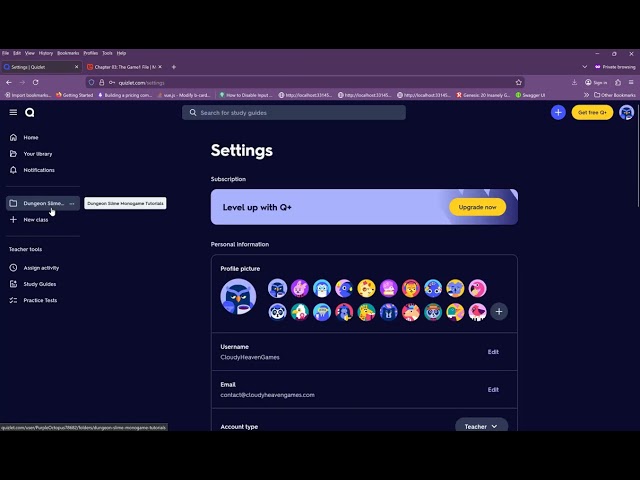Click the Search for study guides field
The height and width of the screenshot is (480, 640).
click(x=294, y=113)
